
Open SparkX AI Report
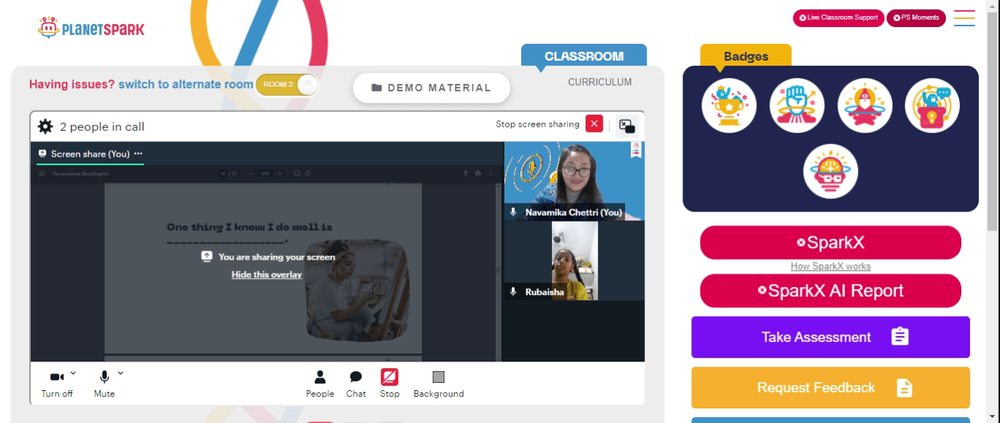pos(830,291)
